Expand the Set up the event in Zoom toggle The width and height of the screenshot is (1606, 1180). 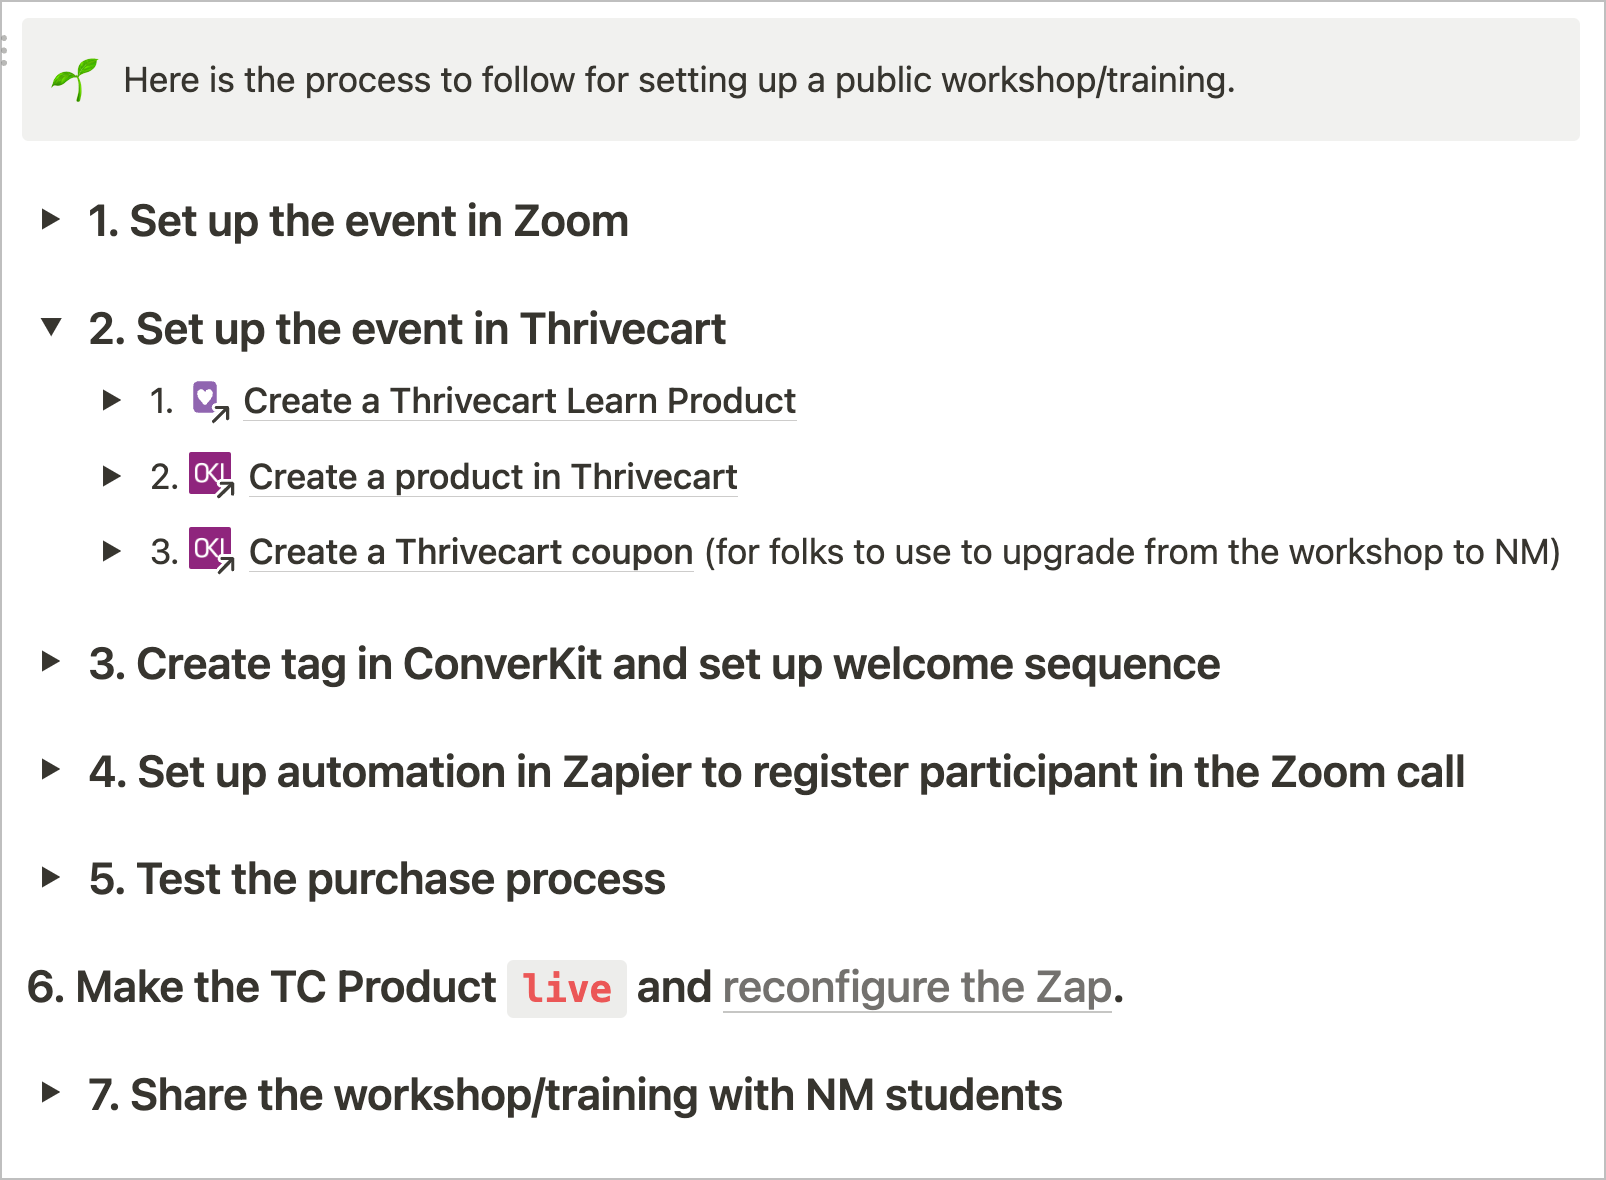point(51,219)
